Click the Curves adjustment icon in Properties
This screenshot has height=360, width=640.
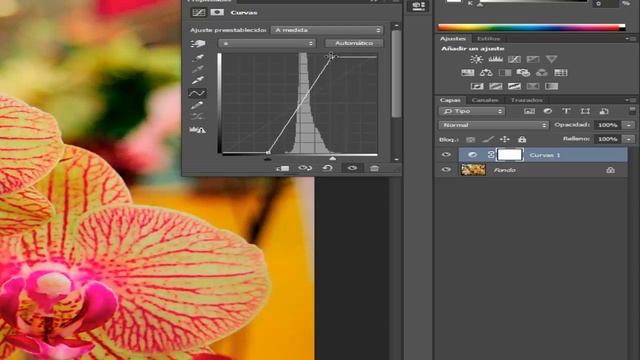point(199,12)
